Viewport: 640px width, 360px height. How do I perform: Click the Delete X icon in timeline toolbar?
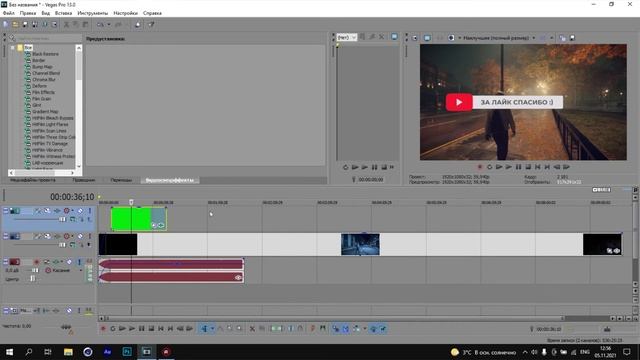[252, 329]
